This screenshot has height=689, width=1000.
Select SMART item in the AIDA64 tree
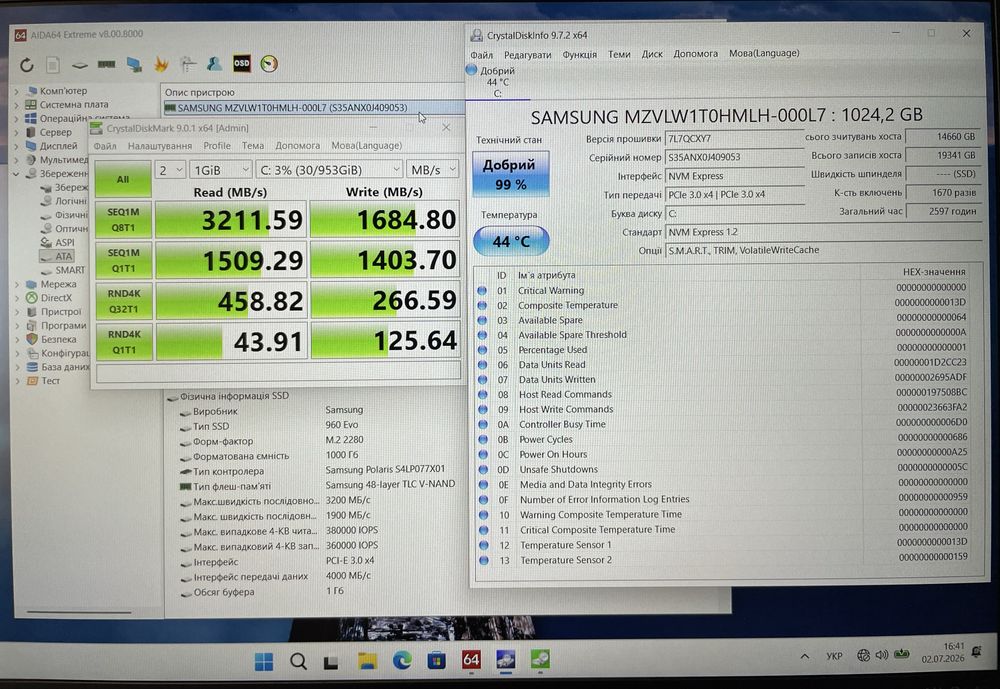(70, 270)
